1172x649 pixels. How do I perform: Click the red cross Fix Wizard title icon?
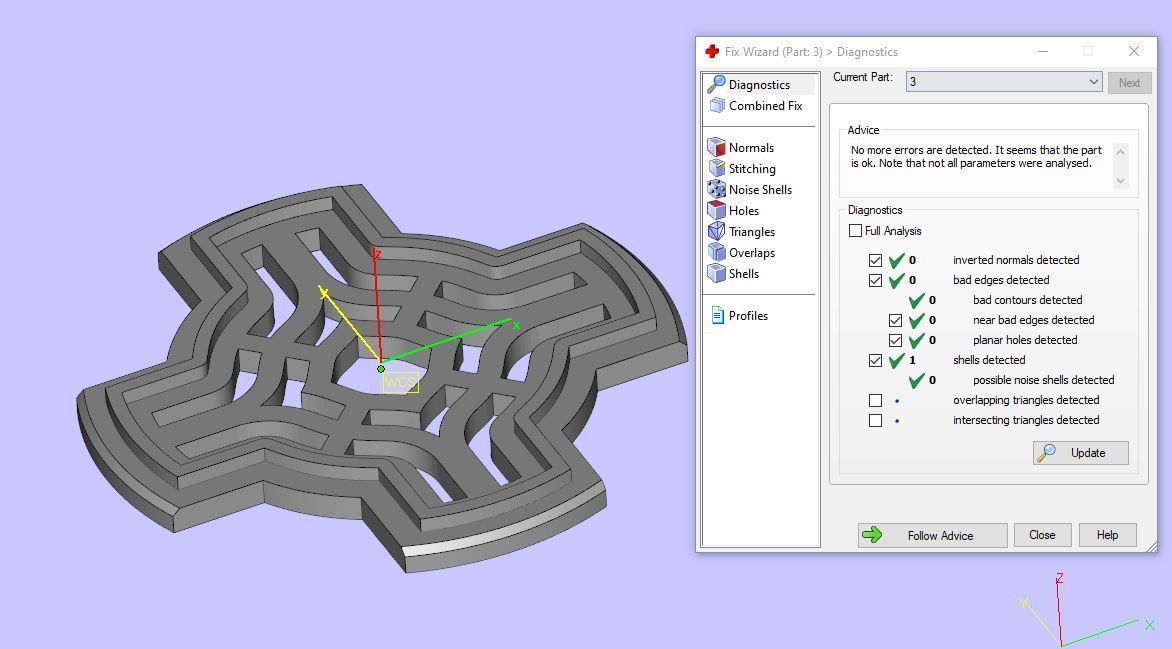click(712, 52)
